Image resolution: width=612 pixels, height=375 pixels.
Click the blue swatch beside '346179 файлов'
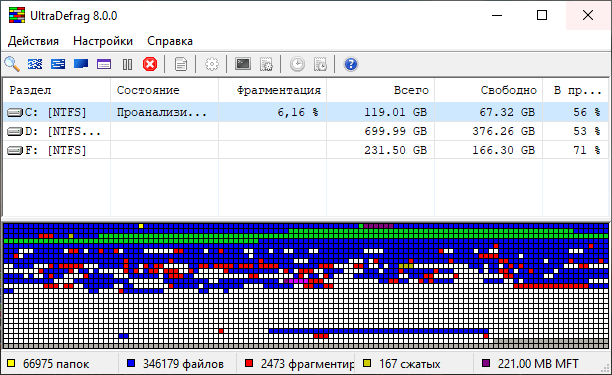[x=131, y=363]
